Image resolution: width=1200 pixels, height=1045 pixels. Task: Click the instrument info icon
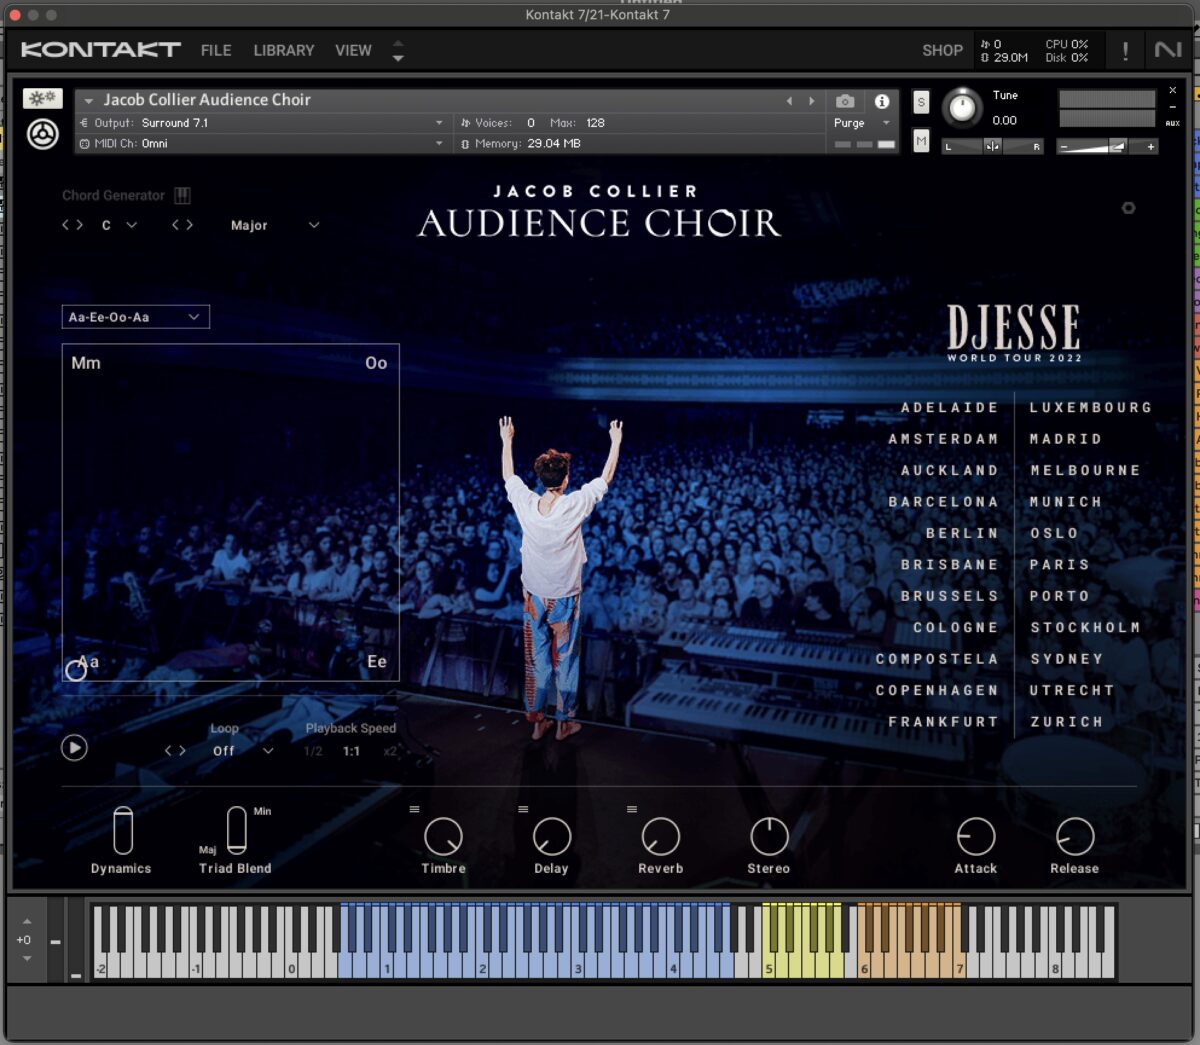coord(881,101)
